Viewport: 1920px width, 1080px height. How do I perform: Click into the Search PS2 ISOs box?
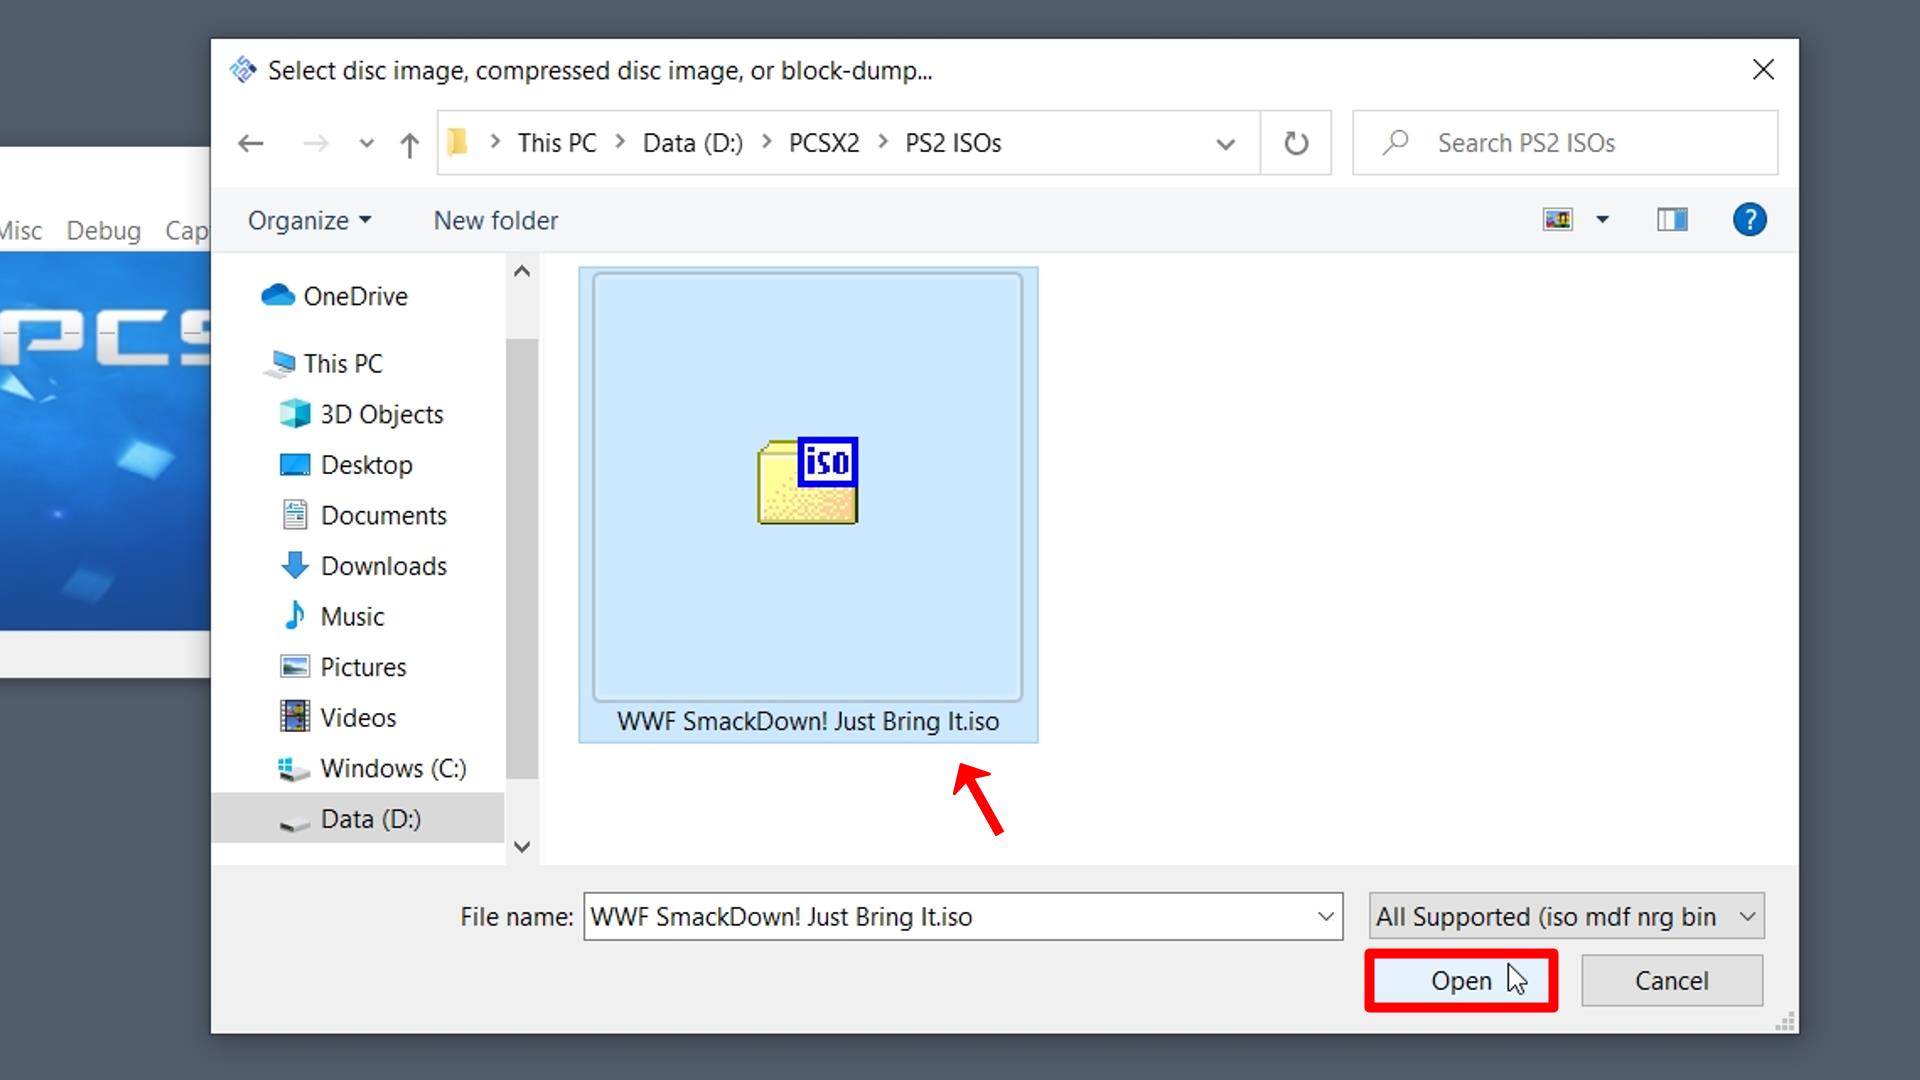[1565, 143]
